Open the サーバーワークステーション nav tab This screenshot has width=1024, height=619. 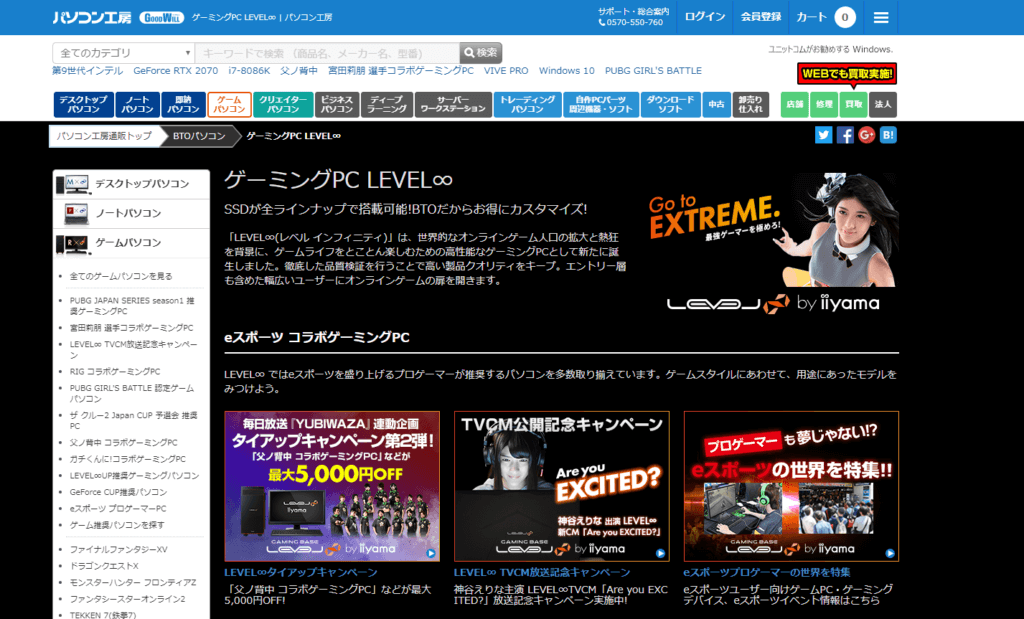[x=453, y=104]
